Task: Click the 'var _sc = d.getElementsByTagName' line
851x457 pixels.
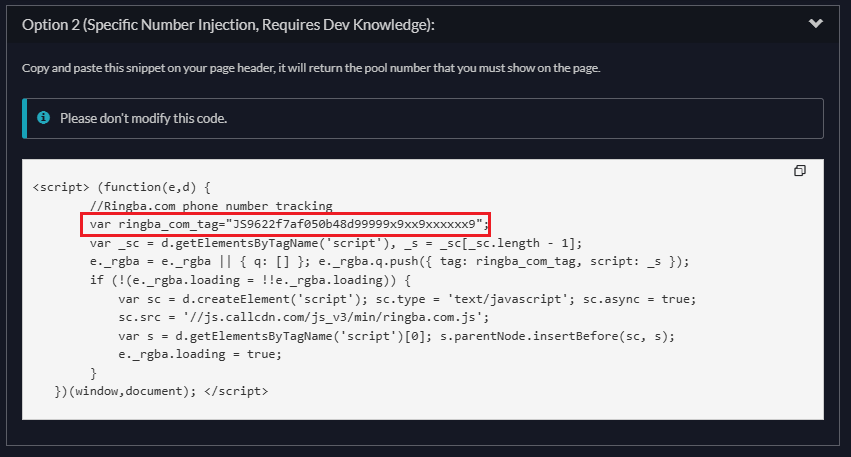Action: tap(335, 243)
